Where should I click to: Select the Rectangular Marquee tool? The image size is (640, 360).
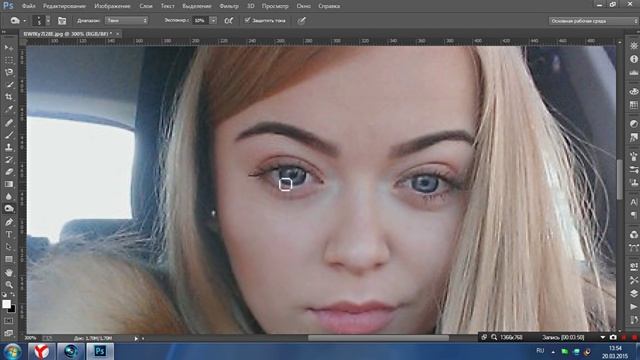click(x=9, y=60)
